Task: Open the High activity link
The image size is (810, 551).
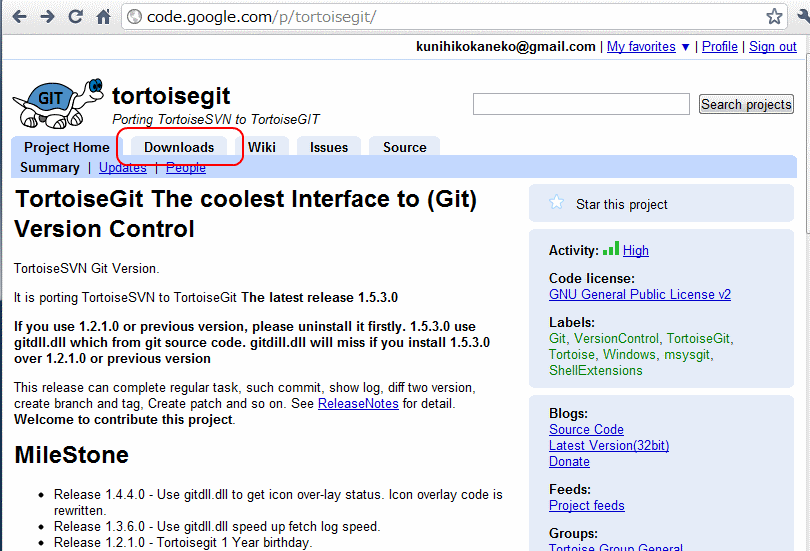Action: [x=635, y=250]
